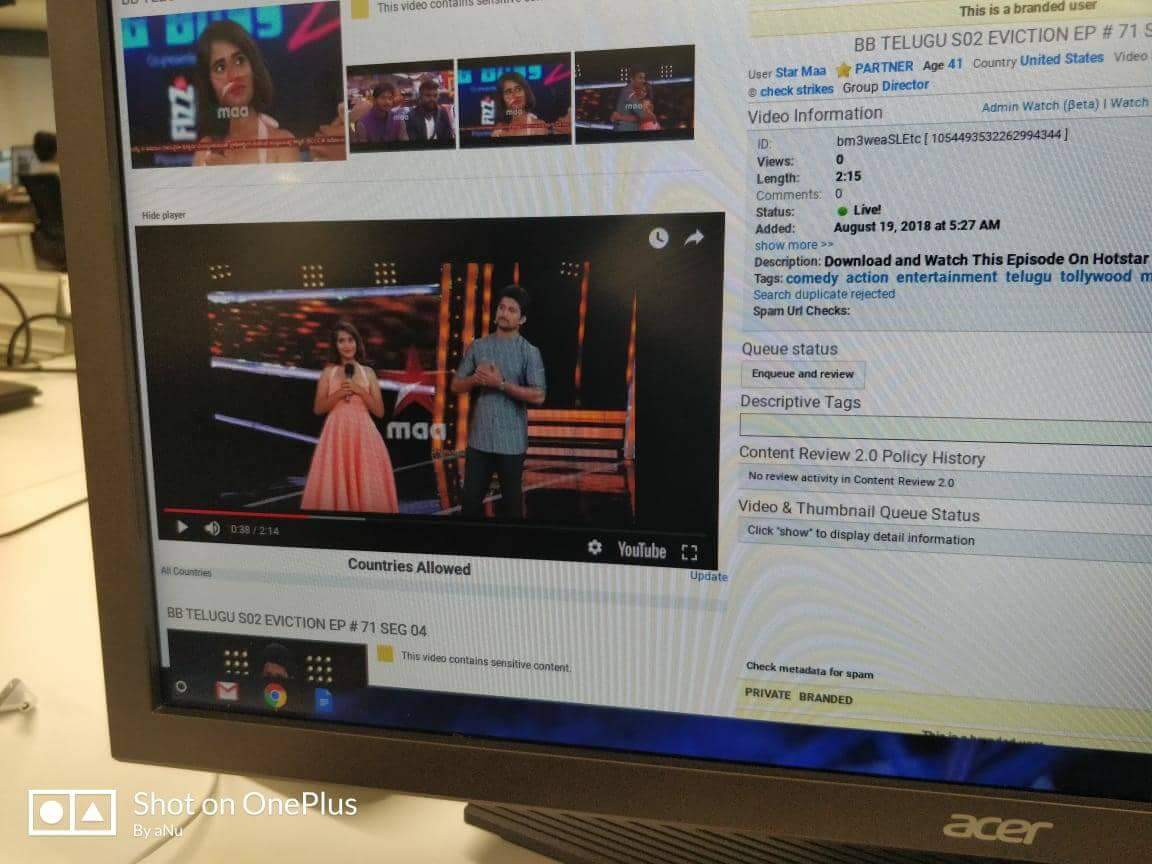Click the tollywood tag
The height and width of the screenshot is (864, 1152).
click(x=1095, y=276)
